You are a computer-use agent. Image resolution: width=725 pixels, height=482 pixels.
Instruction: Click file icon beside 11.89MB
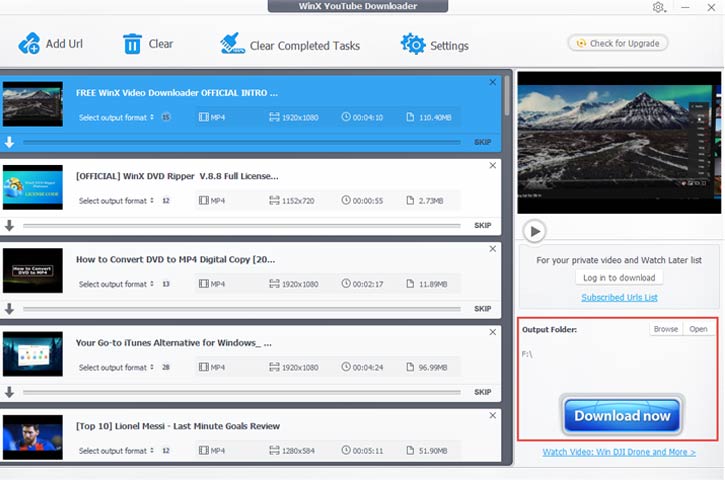coord(410,284)
